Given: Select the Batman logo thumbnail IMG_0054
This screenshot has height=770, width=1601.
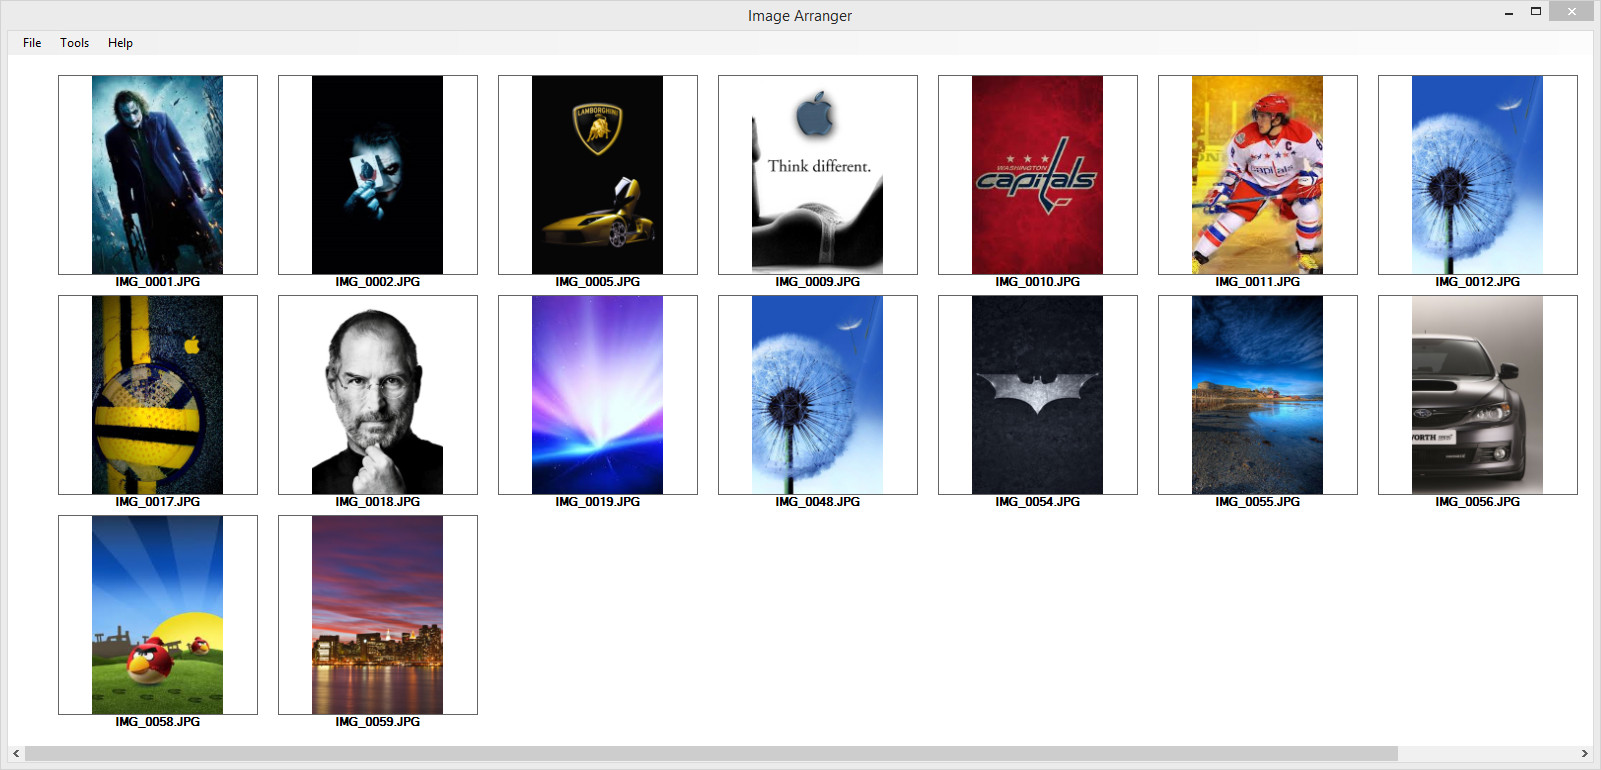Looking at the screenshot, I should coord(1038,395).
